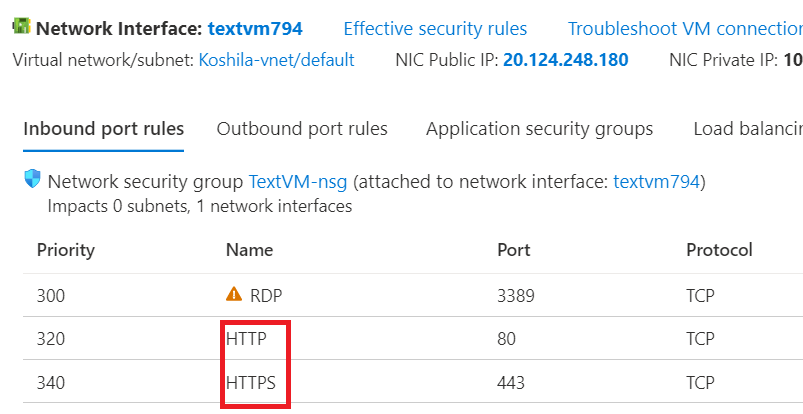Screen dimensions: 803x414
Task: Select the RDP rule row
Action: (413, 296)
